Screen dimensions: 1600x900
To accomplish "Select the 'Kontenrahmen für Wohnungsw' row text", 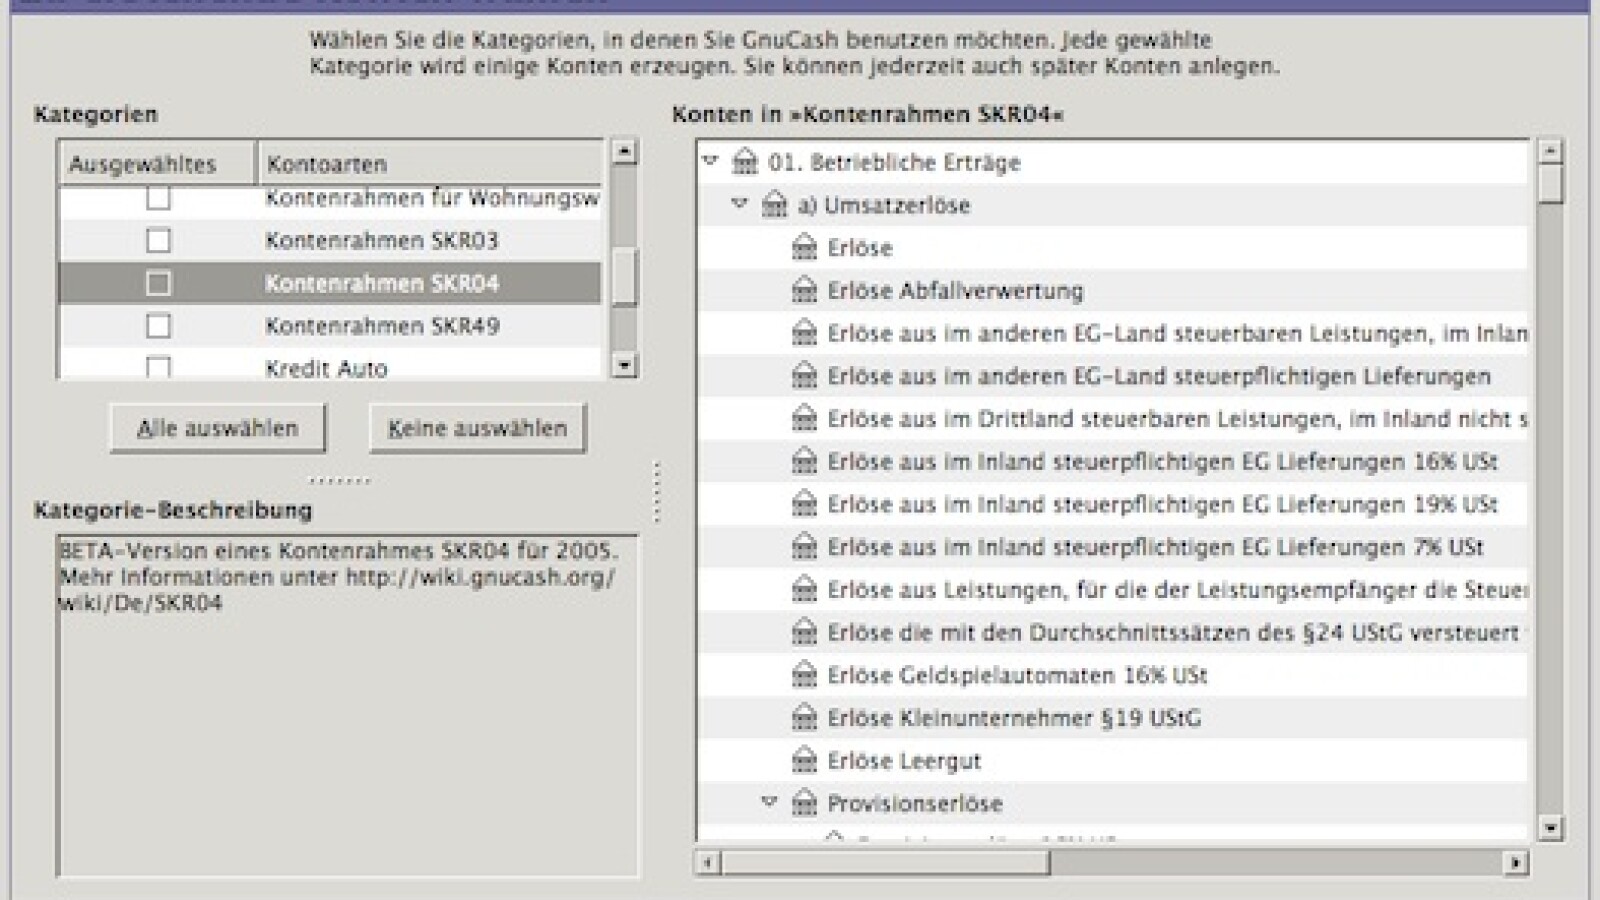I will click(432, 198).
